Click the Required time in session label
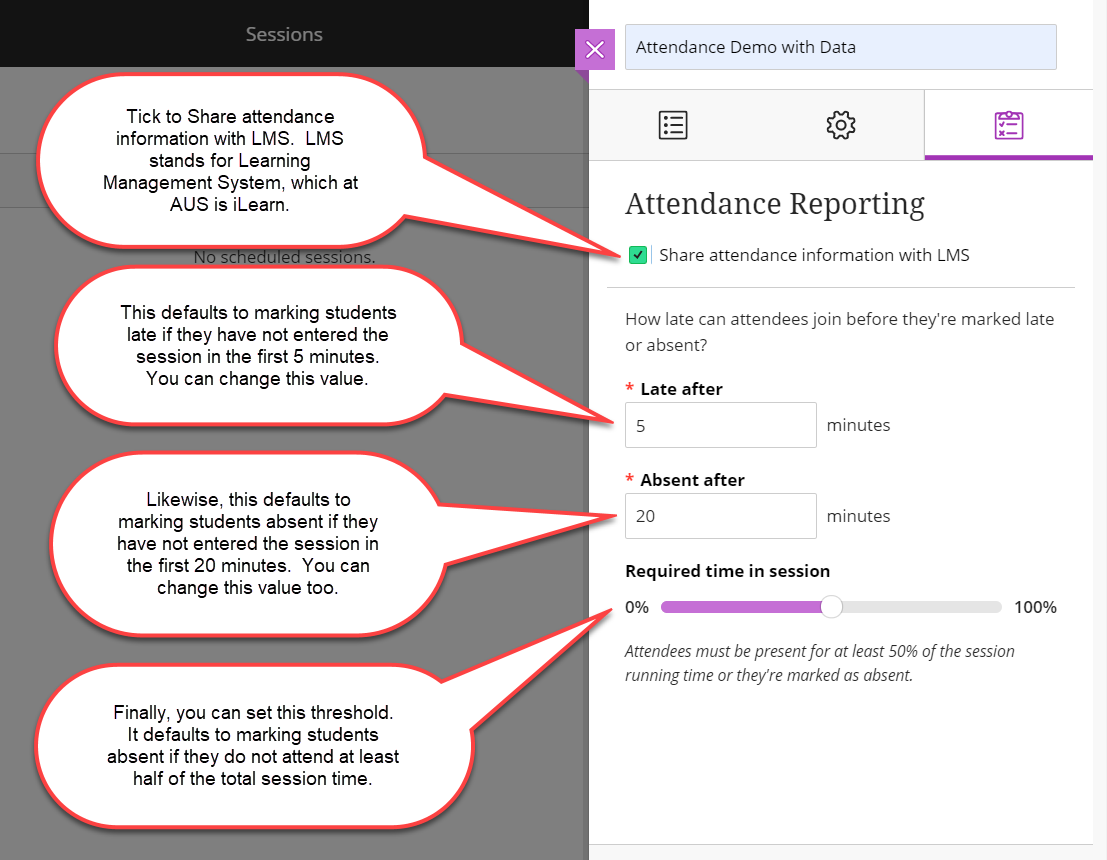1107x860 pixels. (727, 571)
